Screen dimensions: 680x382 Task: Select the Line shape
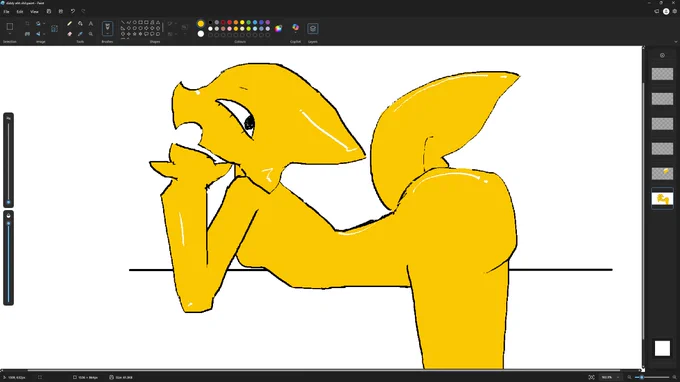[x=123, y=22]
